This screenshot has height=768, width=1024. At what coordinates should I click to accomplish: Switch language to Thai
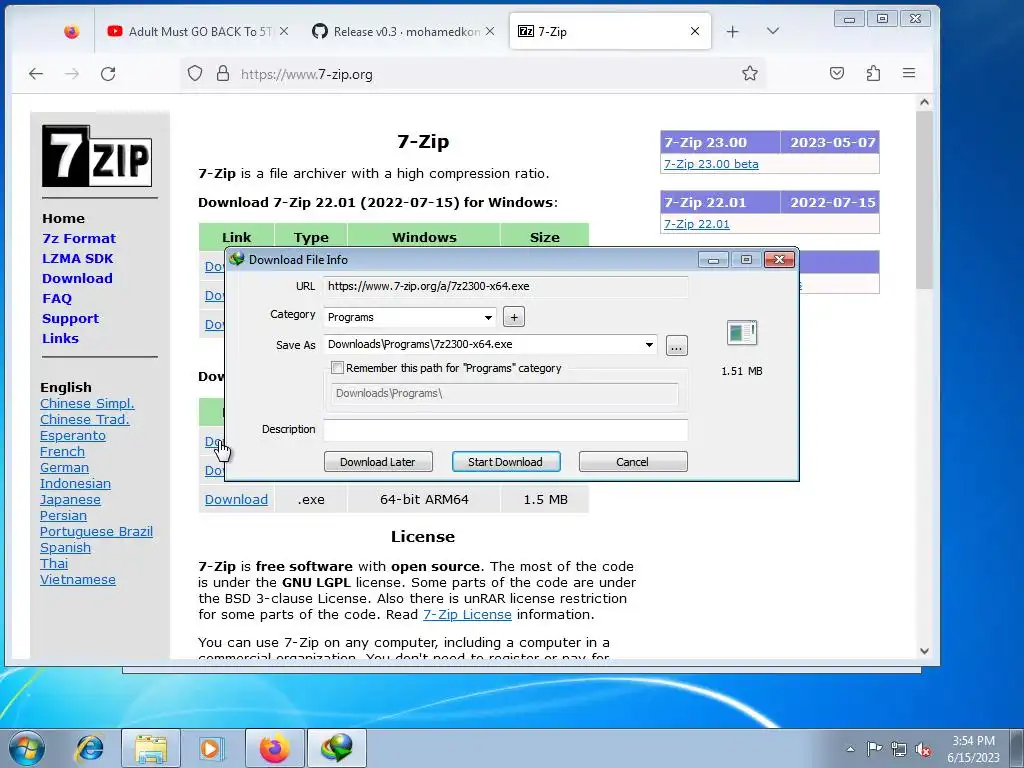pos(54,564)
